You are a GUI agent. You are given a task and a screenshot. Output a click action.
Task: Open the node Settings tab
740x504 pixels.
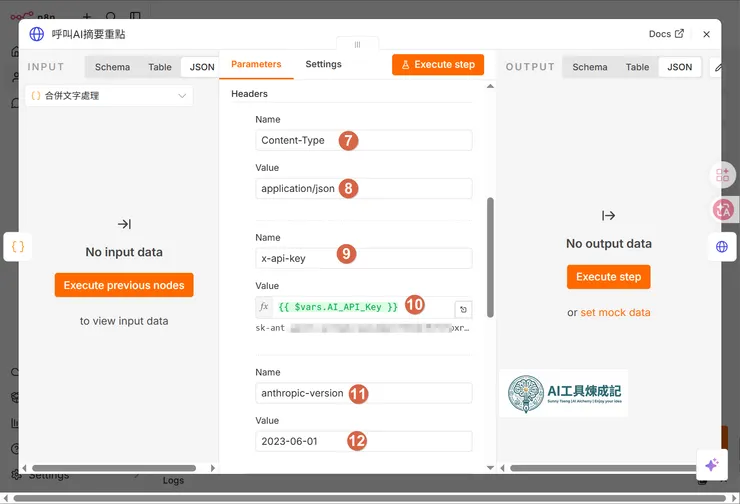323,64
